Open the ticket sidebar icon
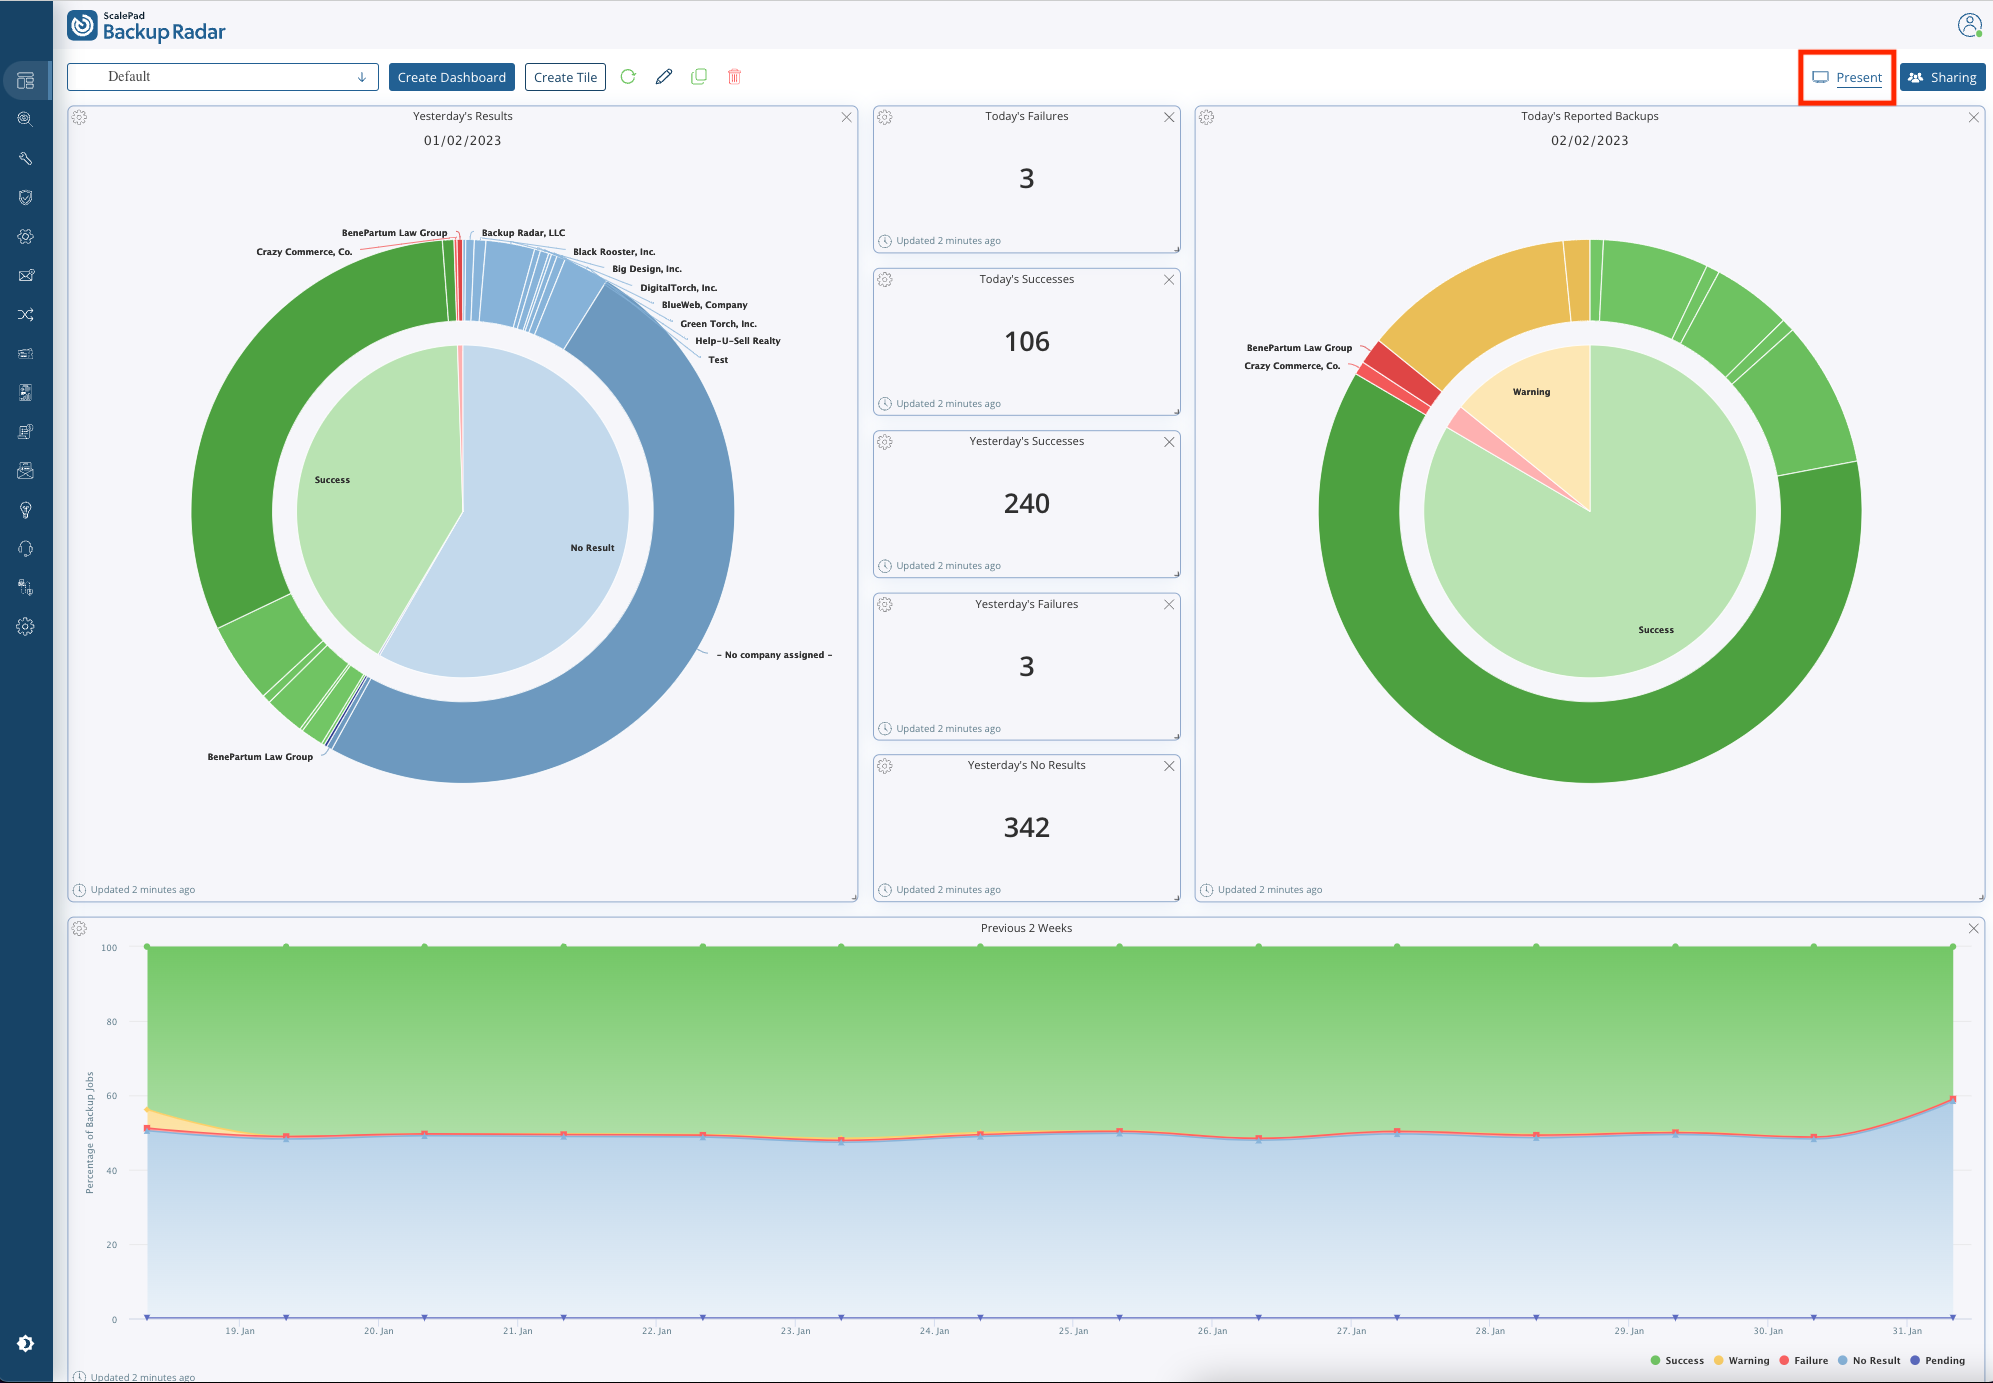Screen dimensions: 1993x1383 [26, 353]
